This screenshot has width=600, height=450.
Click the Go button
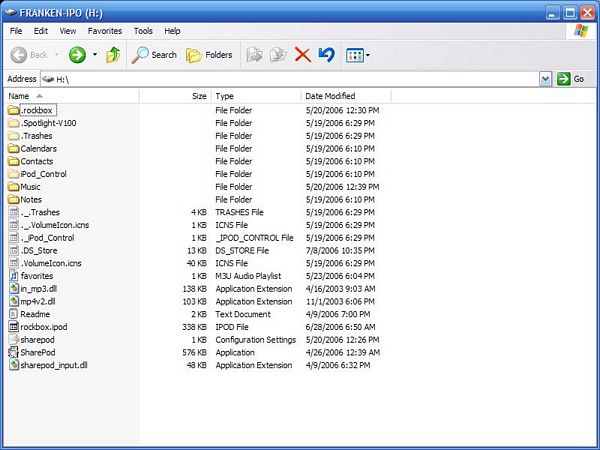tap(571, 79)
